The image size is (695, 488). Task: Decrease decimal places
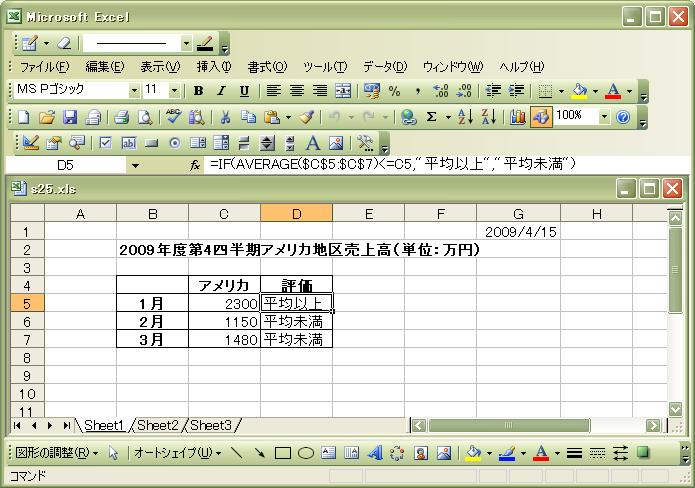pos(465,91)
